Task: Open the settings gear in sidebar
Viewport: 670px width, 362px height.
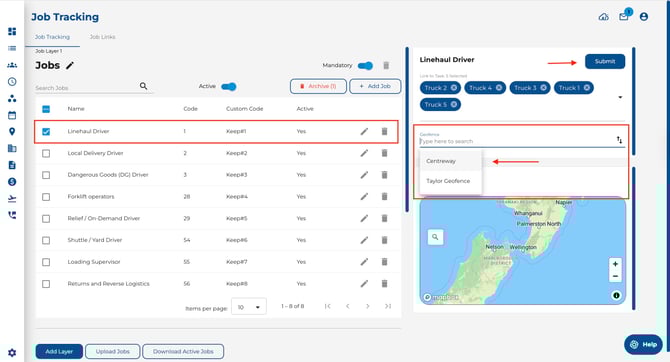Action: (x=12, y=353)
